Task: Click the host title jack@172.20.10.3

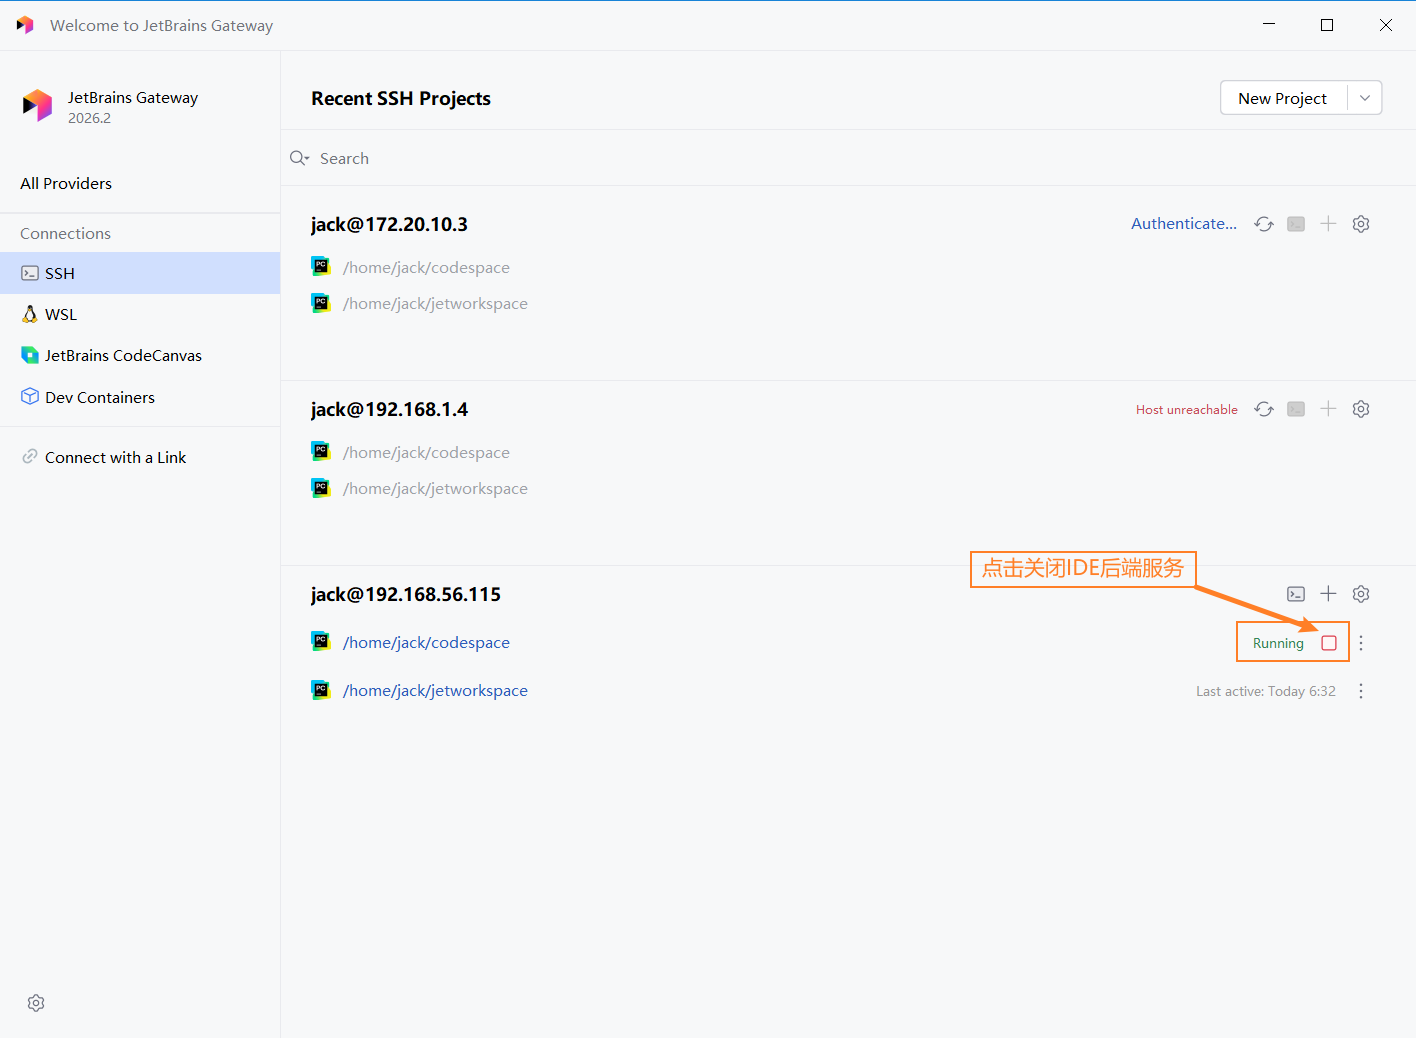Action: pyautogui.click(x=389, y=224)
